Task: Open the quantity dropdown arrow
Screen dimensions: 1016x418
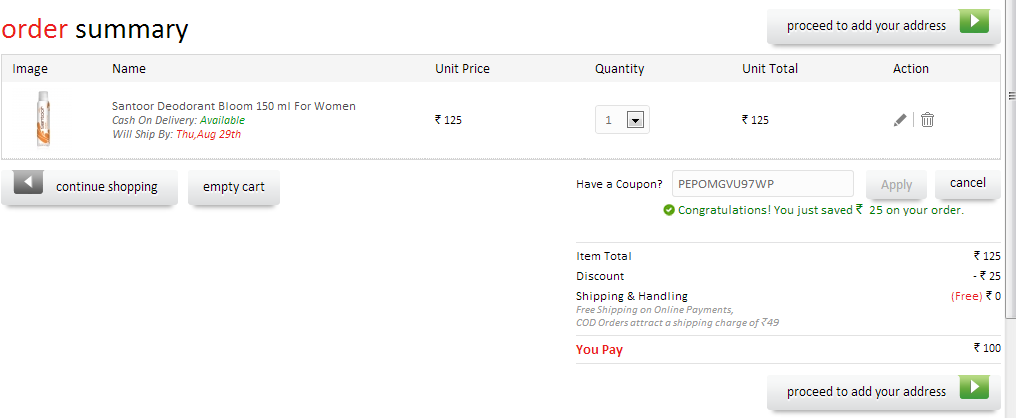Action: tap(635, 120)
